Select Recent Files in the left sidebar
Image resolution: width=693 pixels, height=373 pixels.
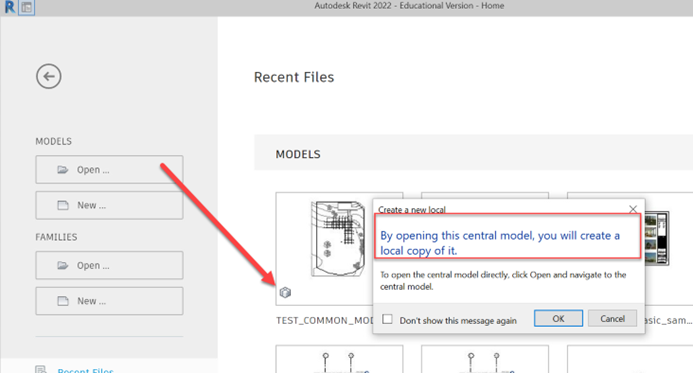point(85,370)
